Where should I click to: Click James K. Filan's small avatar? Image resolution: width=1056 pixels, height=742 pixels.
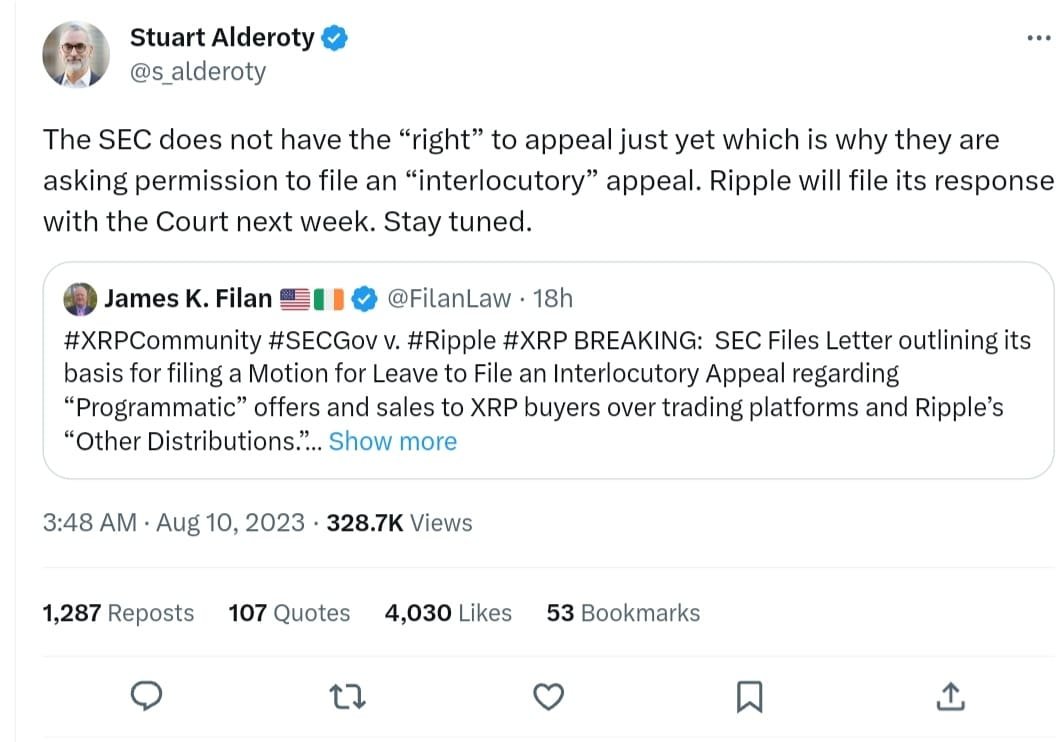80,298
